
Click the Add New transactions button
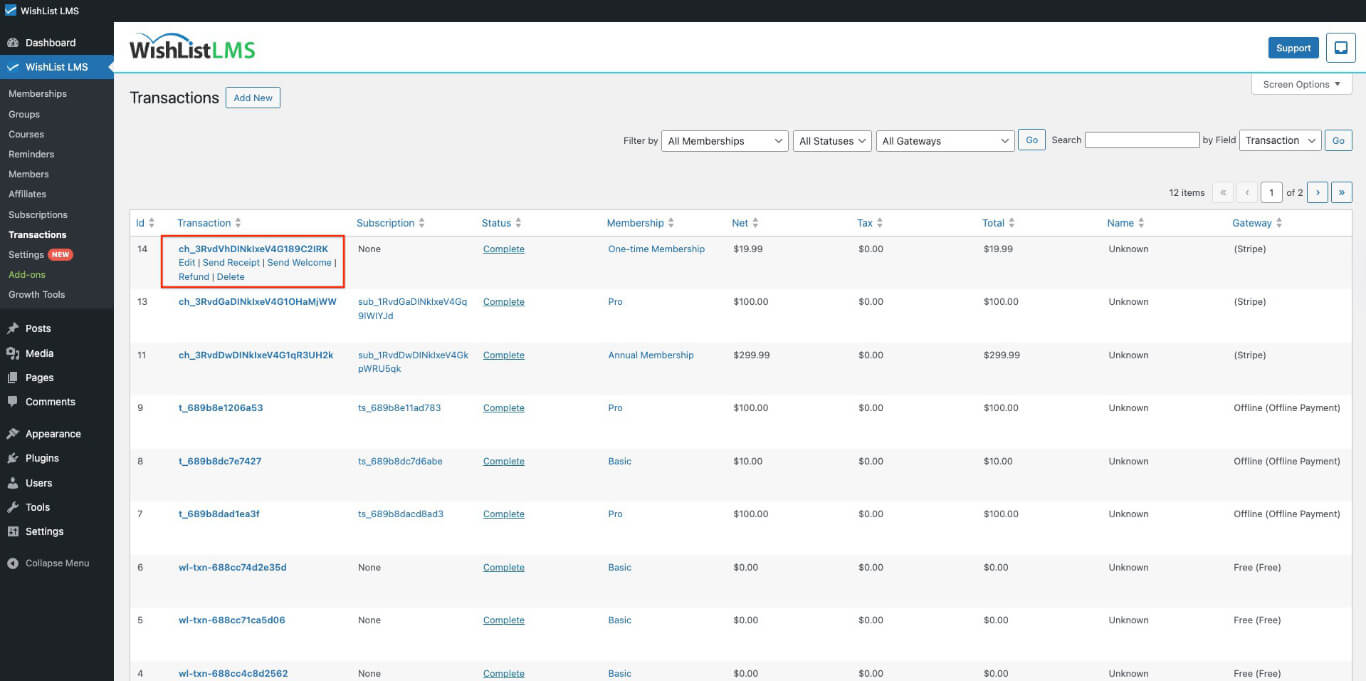coord(253,97)
